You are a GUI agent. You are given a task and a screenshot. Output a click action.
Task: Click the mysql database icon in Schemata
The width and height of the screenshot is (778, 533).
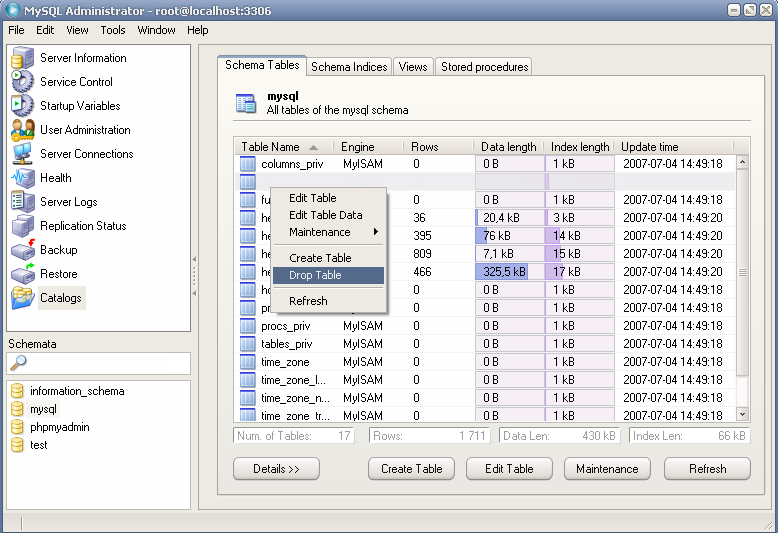coord(17,409)
